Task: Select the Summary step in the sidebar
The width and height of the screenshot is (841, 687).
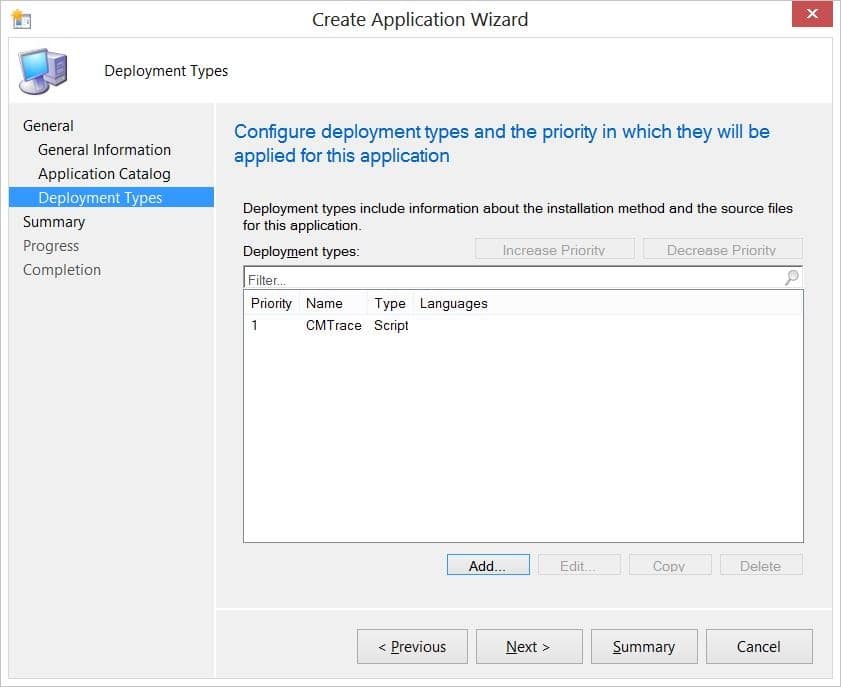Action: point(54,221)
